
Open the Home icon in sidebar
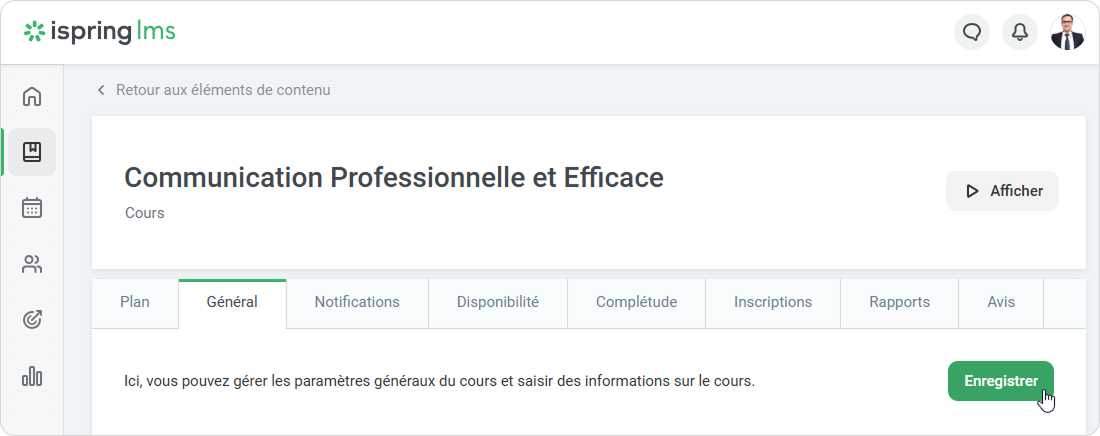[32, 97]
